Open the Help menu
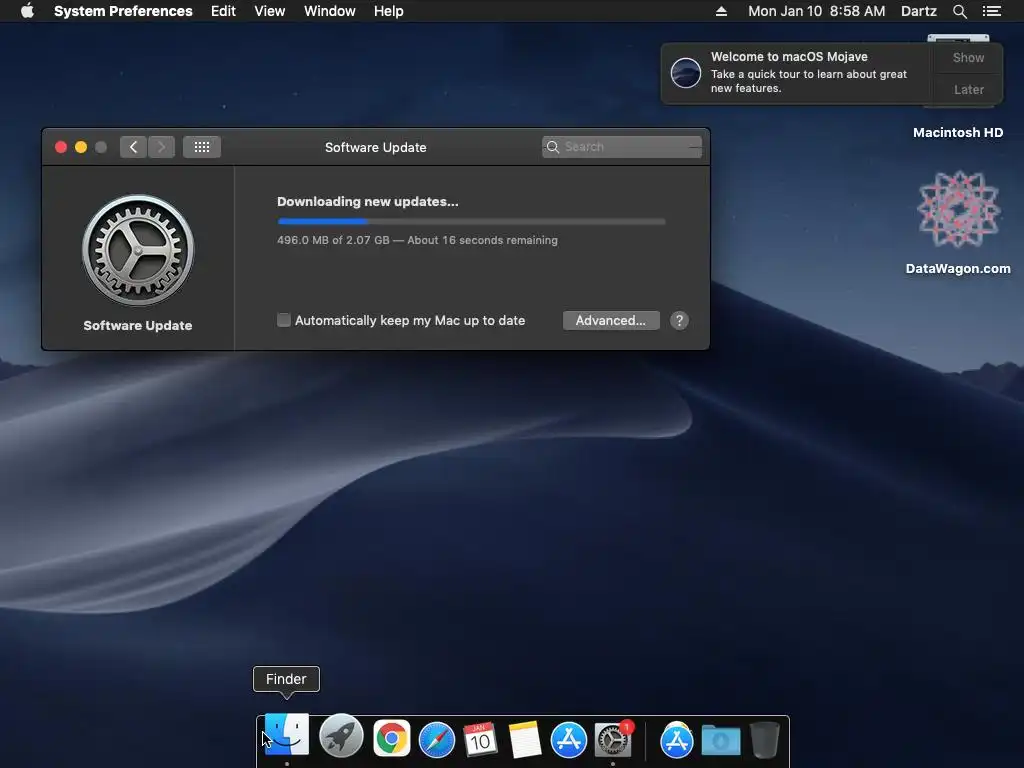This screenshot has height=768, width=1024. [x=389, y=11]
